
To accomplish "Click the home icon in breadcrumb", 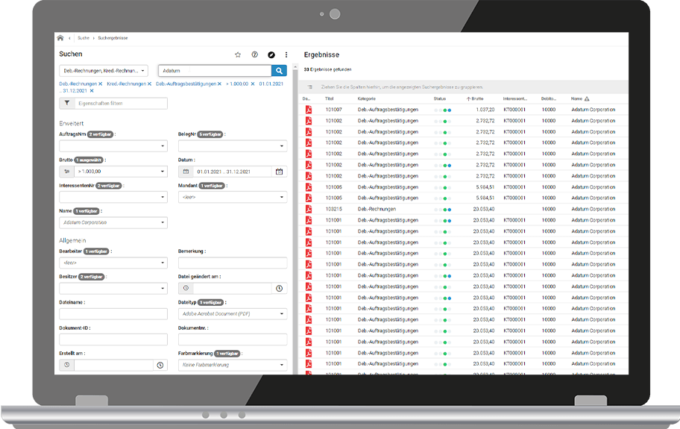I will pos(60,36).
